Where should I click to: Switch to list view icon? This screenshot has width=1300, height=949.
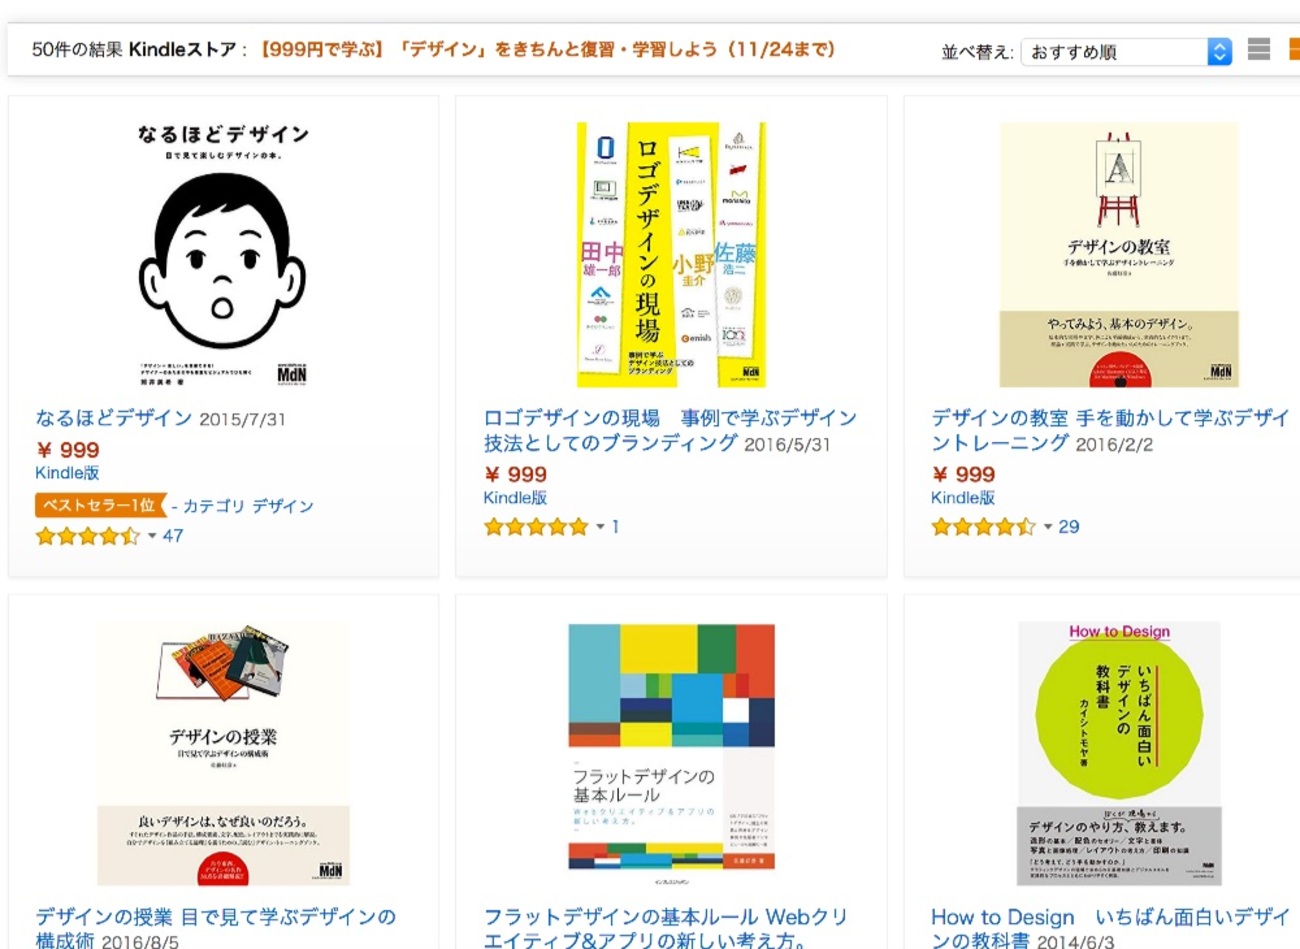click(1259, 49)
